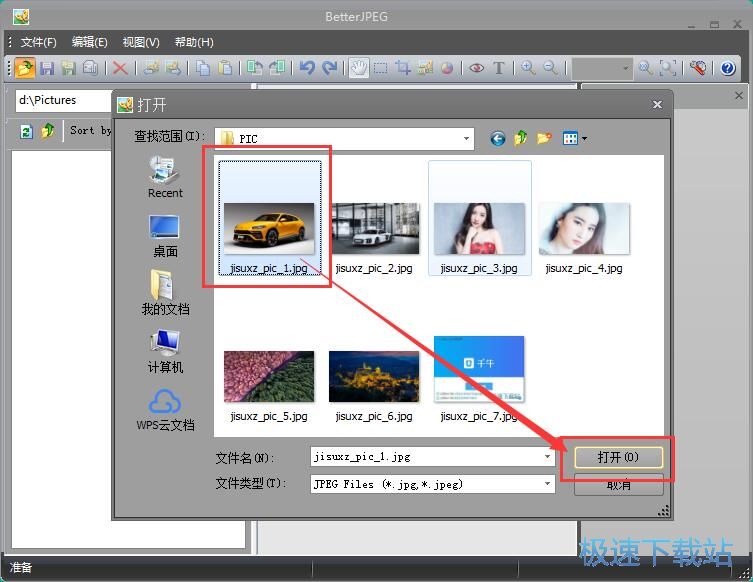Select the Text tool in toolbar

tap(498, 68)
